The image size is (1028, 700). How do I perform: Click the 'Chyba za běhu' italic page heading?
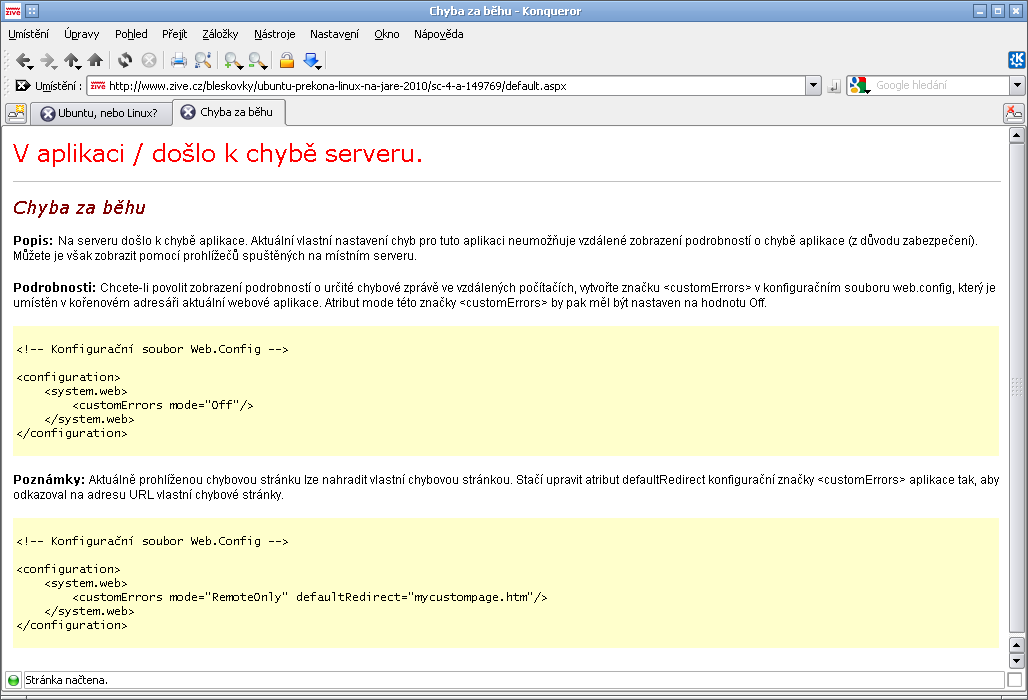(x=79, y=208)
